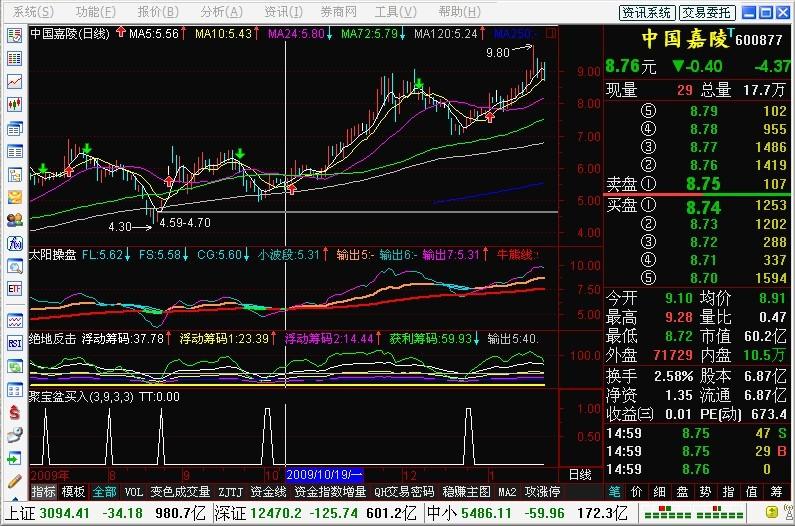Select the QH交易密码 indicator tab
Screen dimensions: 795x526
404,492
